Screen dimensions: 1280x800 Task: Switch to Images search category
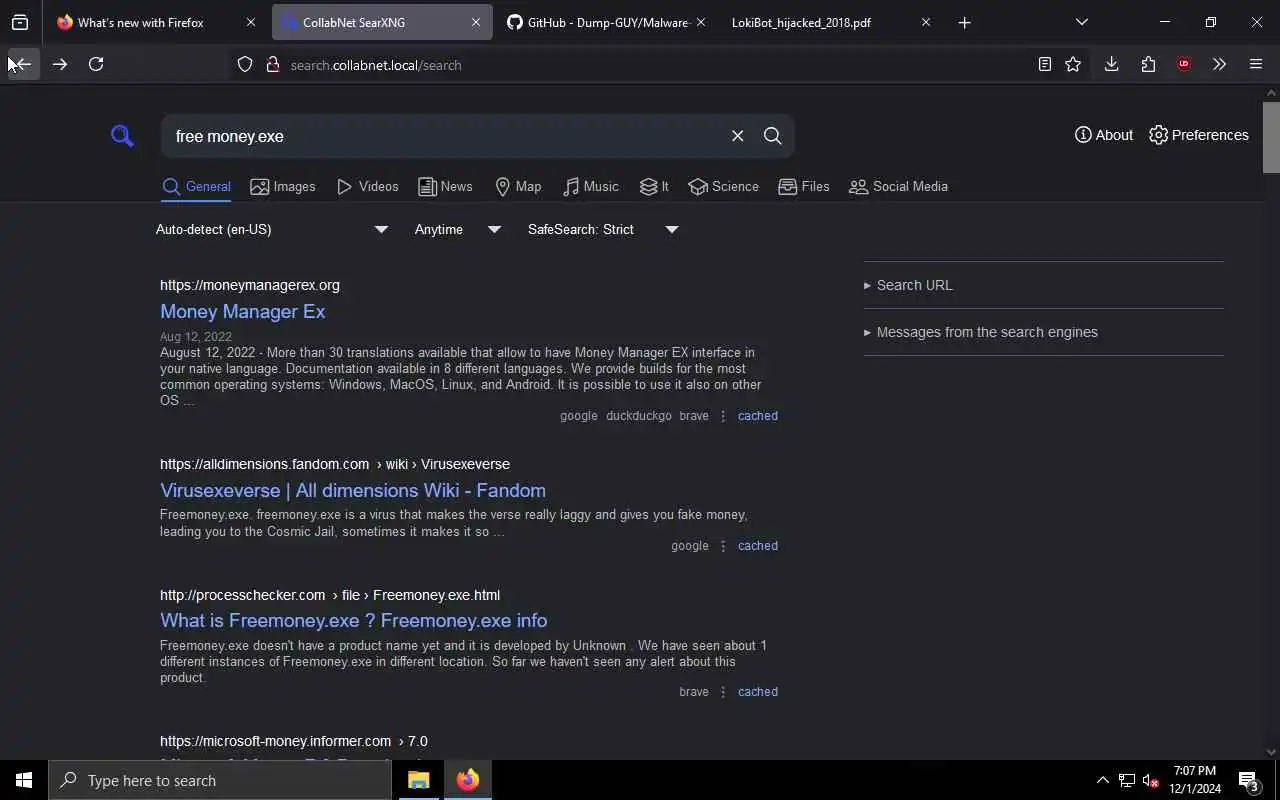[x=283, y=187]
